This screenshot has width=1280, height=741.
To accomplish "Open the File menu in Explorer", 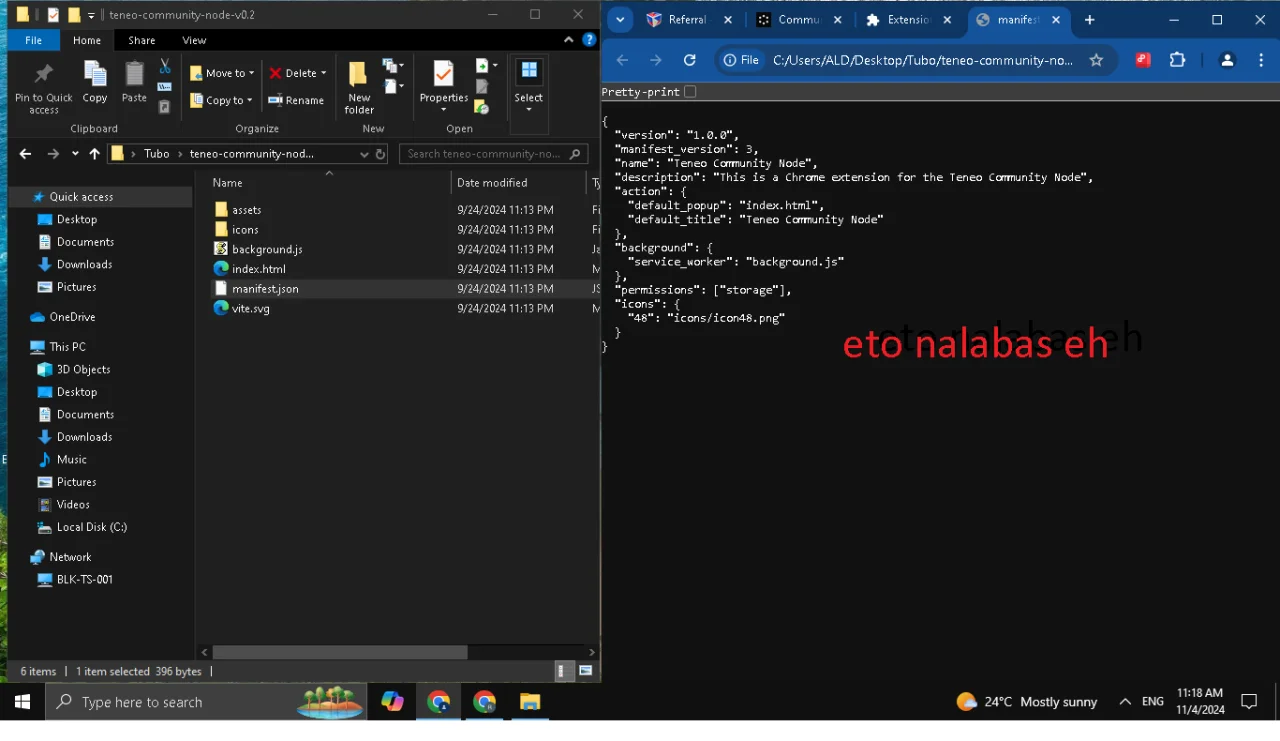I will coord(33,40).
